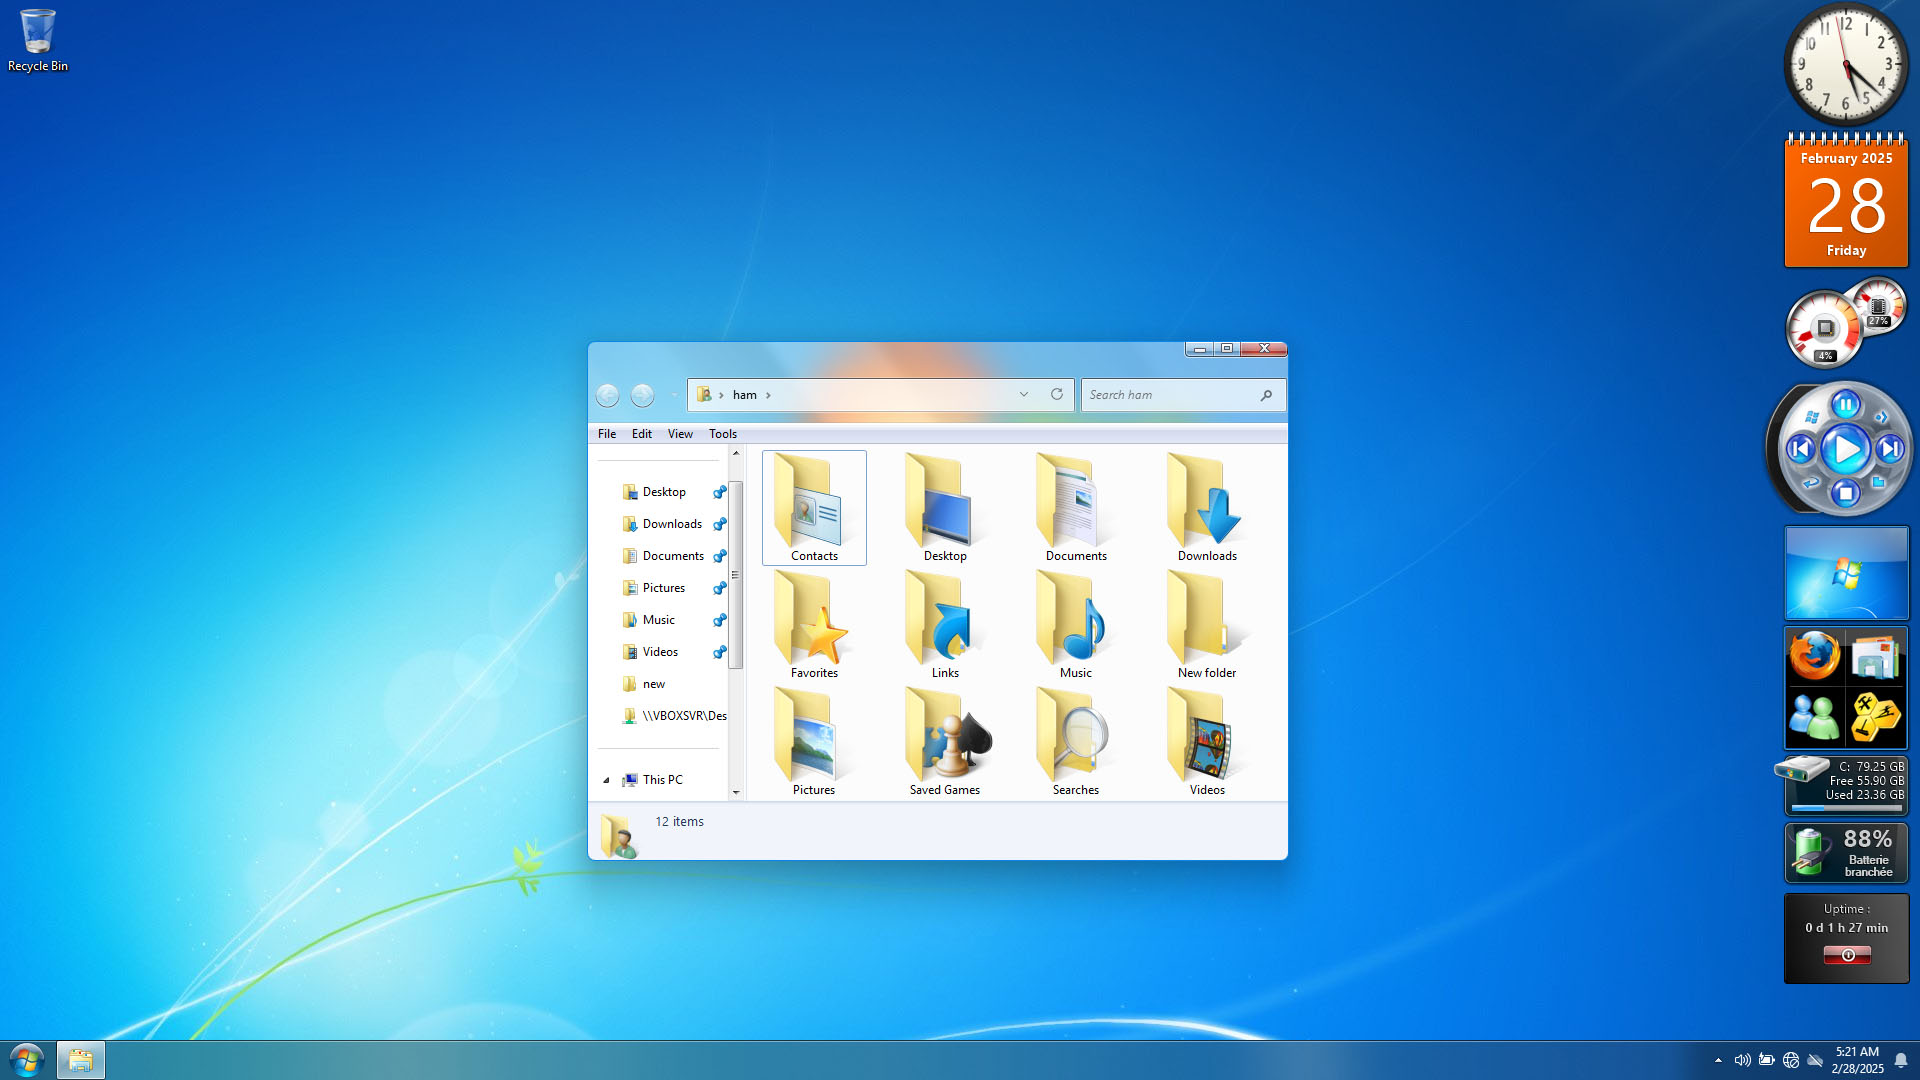Click the large play button on media gadget

pyautogui.click(x=1845, y=450)
